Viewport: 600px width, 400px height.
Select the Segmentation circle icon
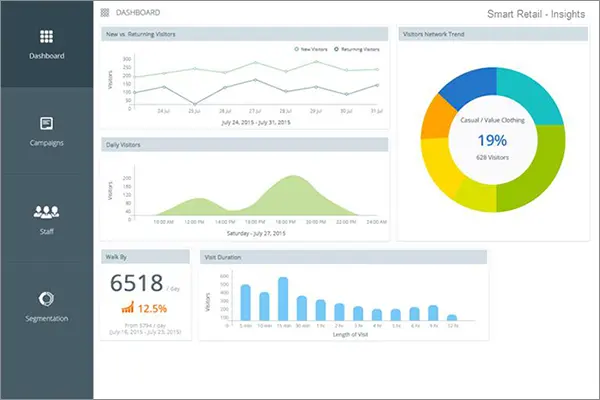pyautogui.click(x=46, y=298)
